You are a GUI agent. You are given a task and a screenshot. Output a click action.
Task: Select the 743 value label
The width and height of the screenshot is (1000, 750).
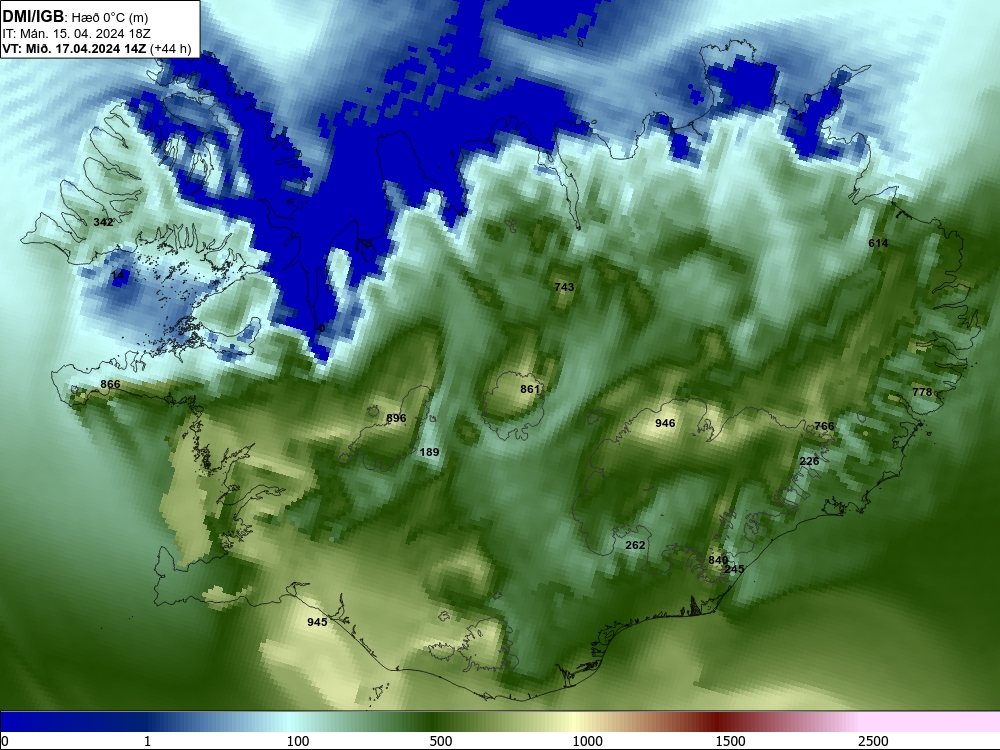point(564,287)
